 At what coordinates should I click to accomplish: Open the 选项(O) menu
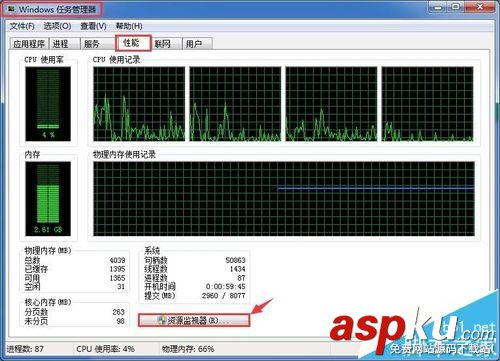[x=57, y=26]
